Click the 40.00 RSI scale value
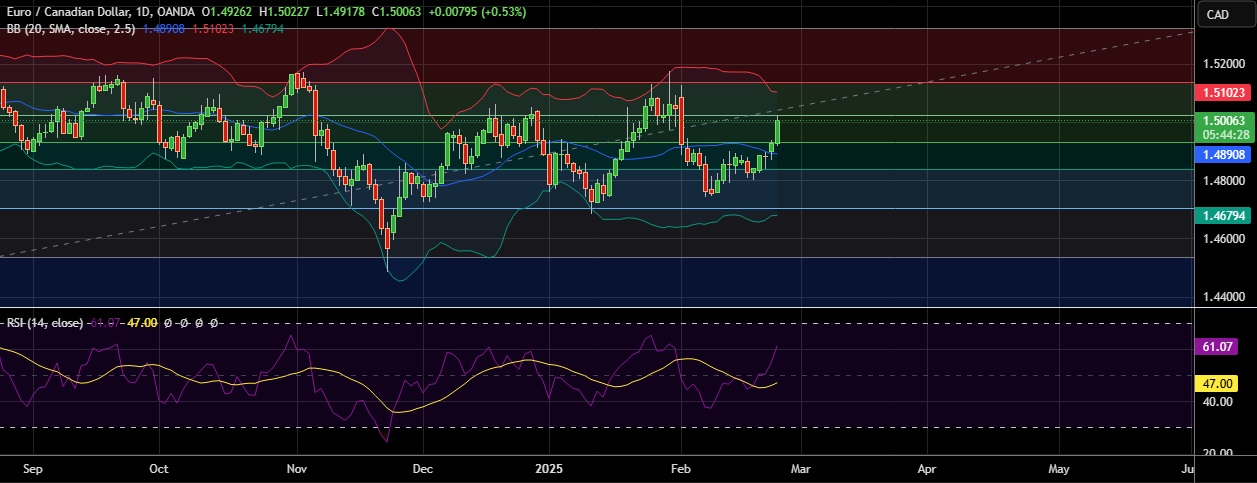This screenshot has width=1257, height=483. tap(1217, 402)
